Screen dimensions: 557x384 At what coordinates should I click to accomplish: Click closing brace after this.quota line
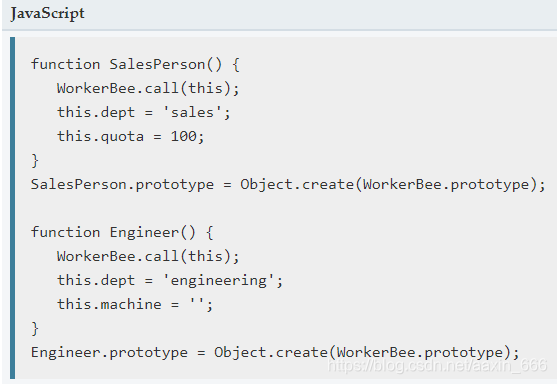[x=35, y=161]
